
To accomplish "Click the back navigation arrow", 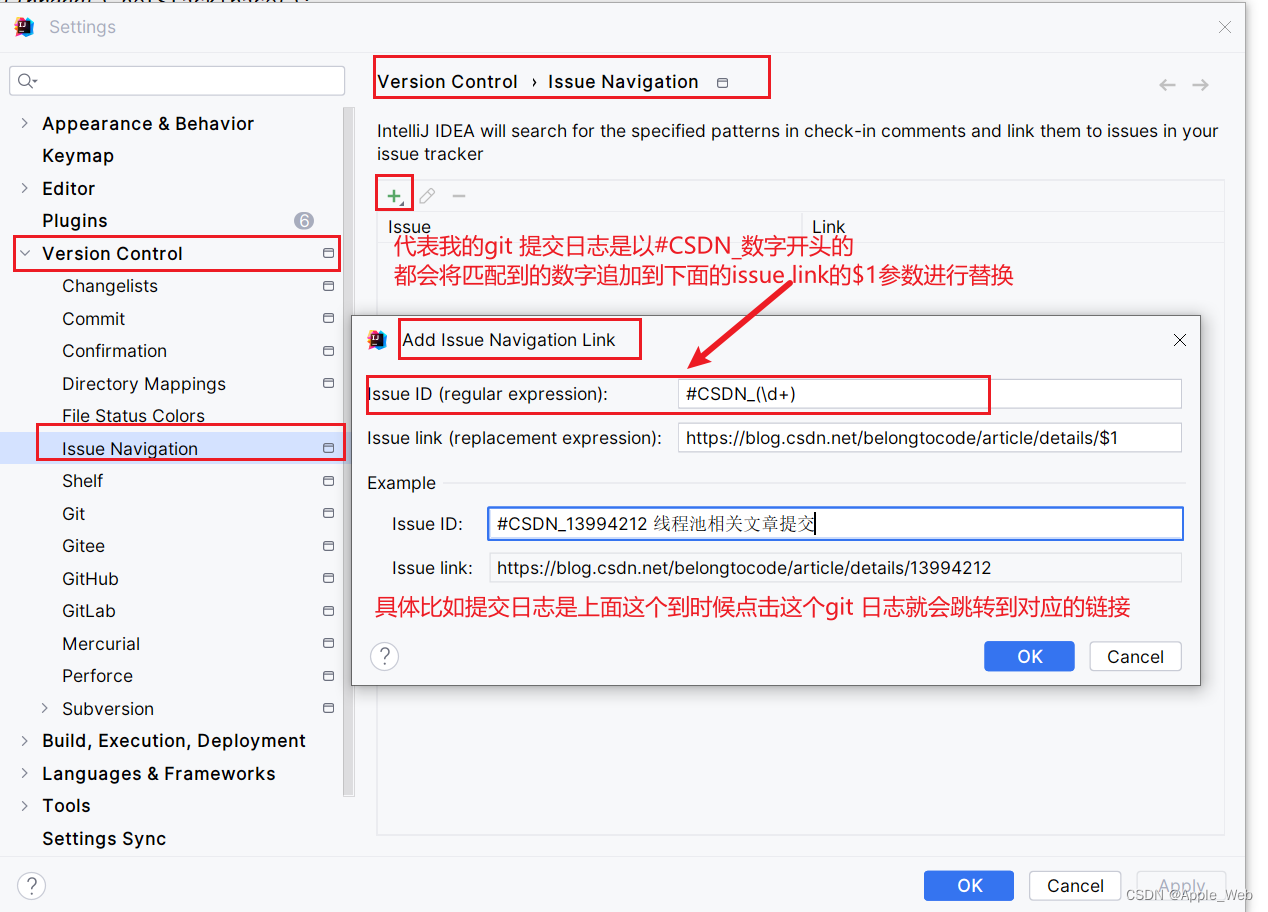I will tap(1167, 85).
